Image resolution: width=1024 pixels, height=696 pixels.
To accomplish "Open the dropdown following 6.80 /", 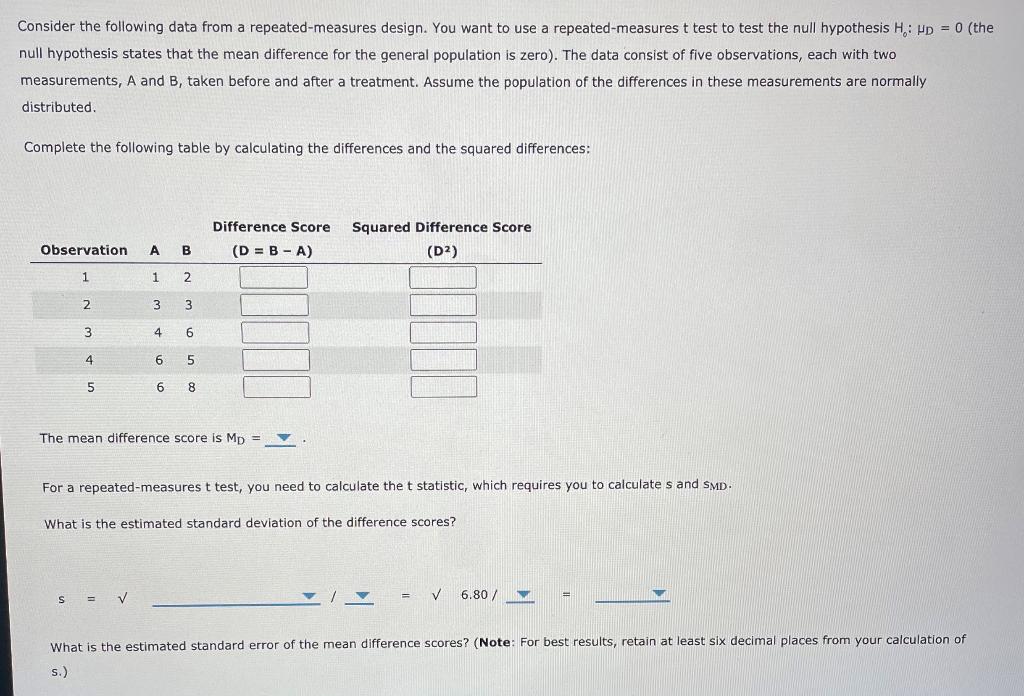I will pos(522,594).
